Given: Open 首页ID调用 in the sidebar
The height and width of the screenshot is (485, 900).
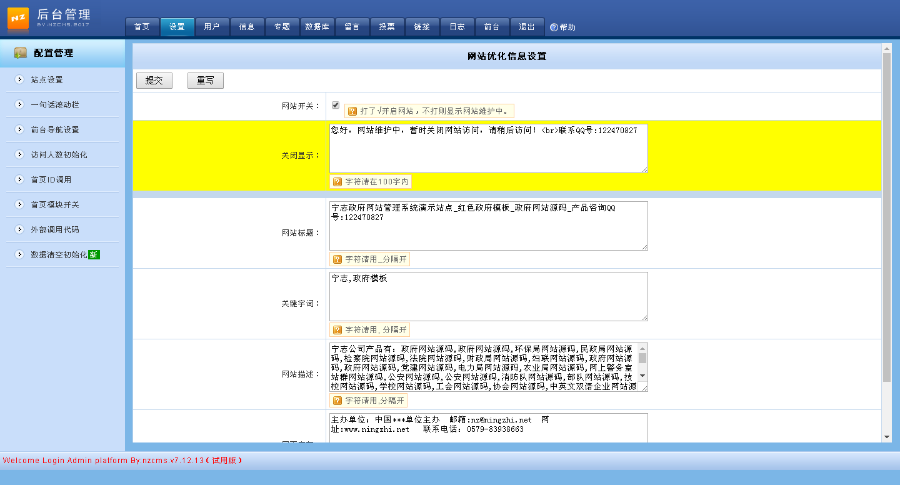Looking at the screenshot, I should pyautogui.click(x=51, y=180).
